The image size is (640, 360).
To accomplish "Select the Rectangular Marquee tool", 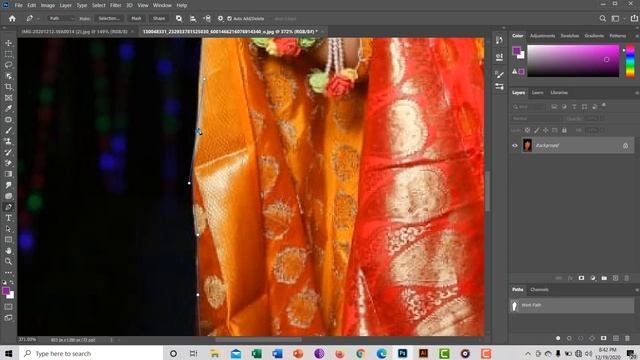I will 8,54.
